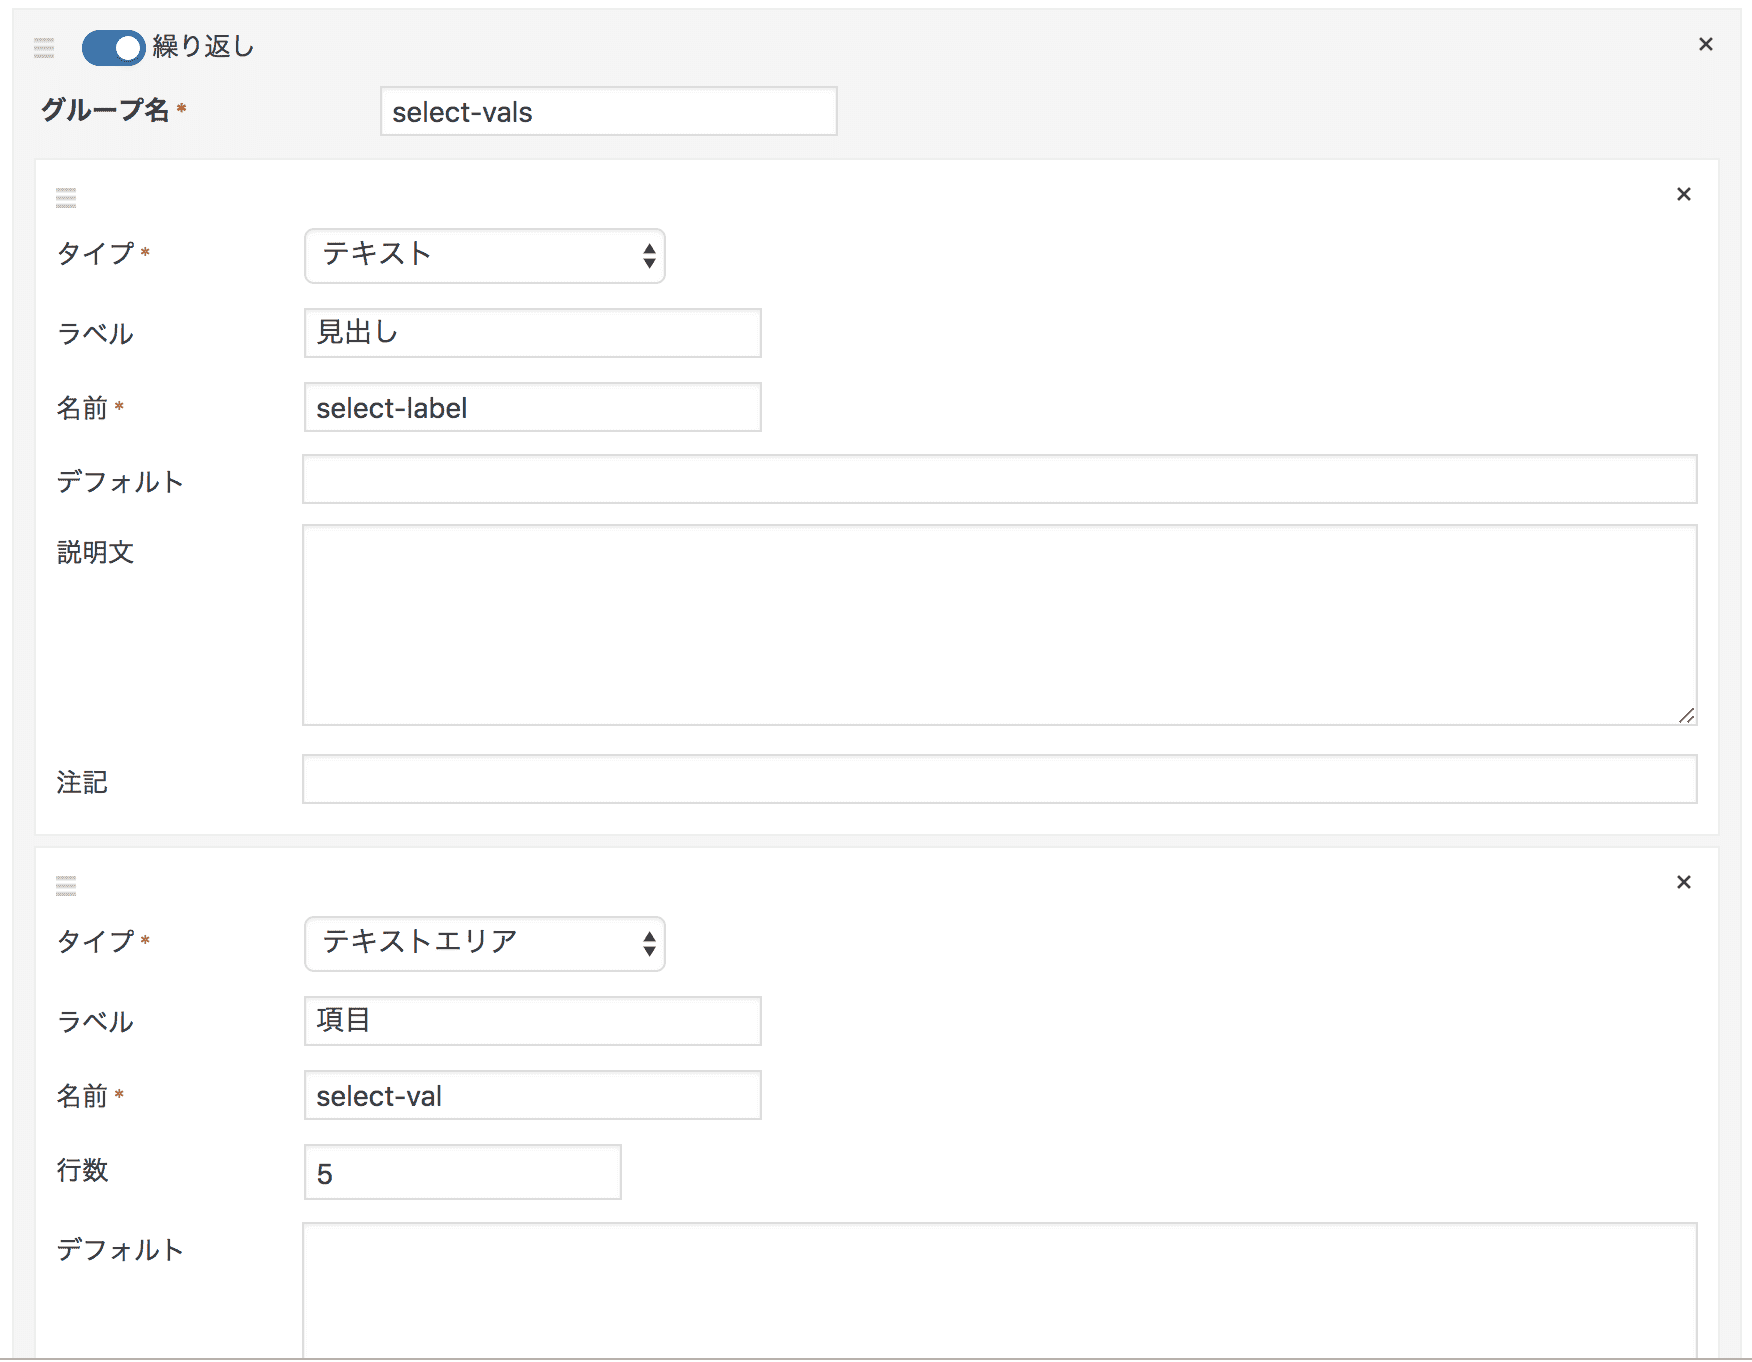Click the drag handle of the テキストエリア field
Viewport: 1752px width, 1362px height.
coord(66,885)
